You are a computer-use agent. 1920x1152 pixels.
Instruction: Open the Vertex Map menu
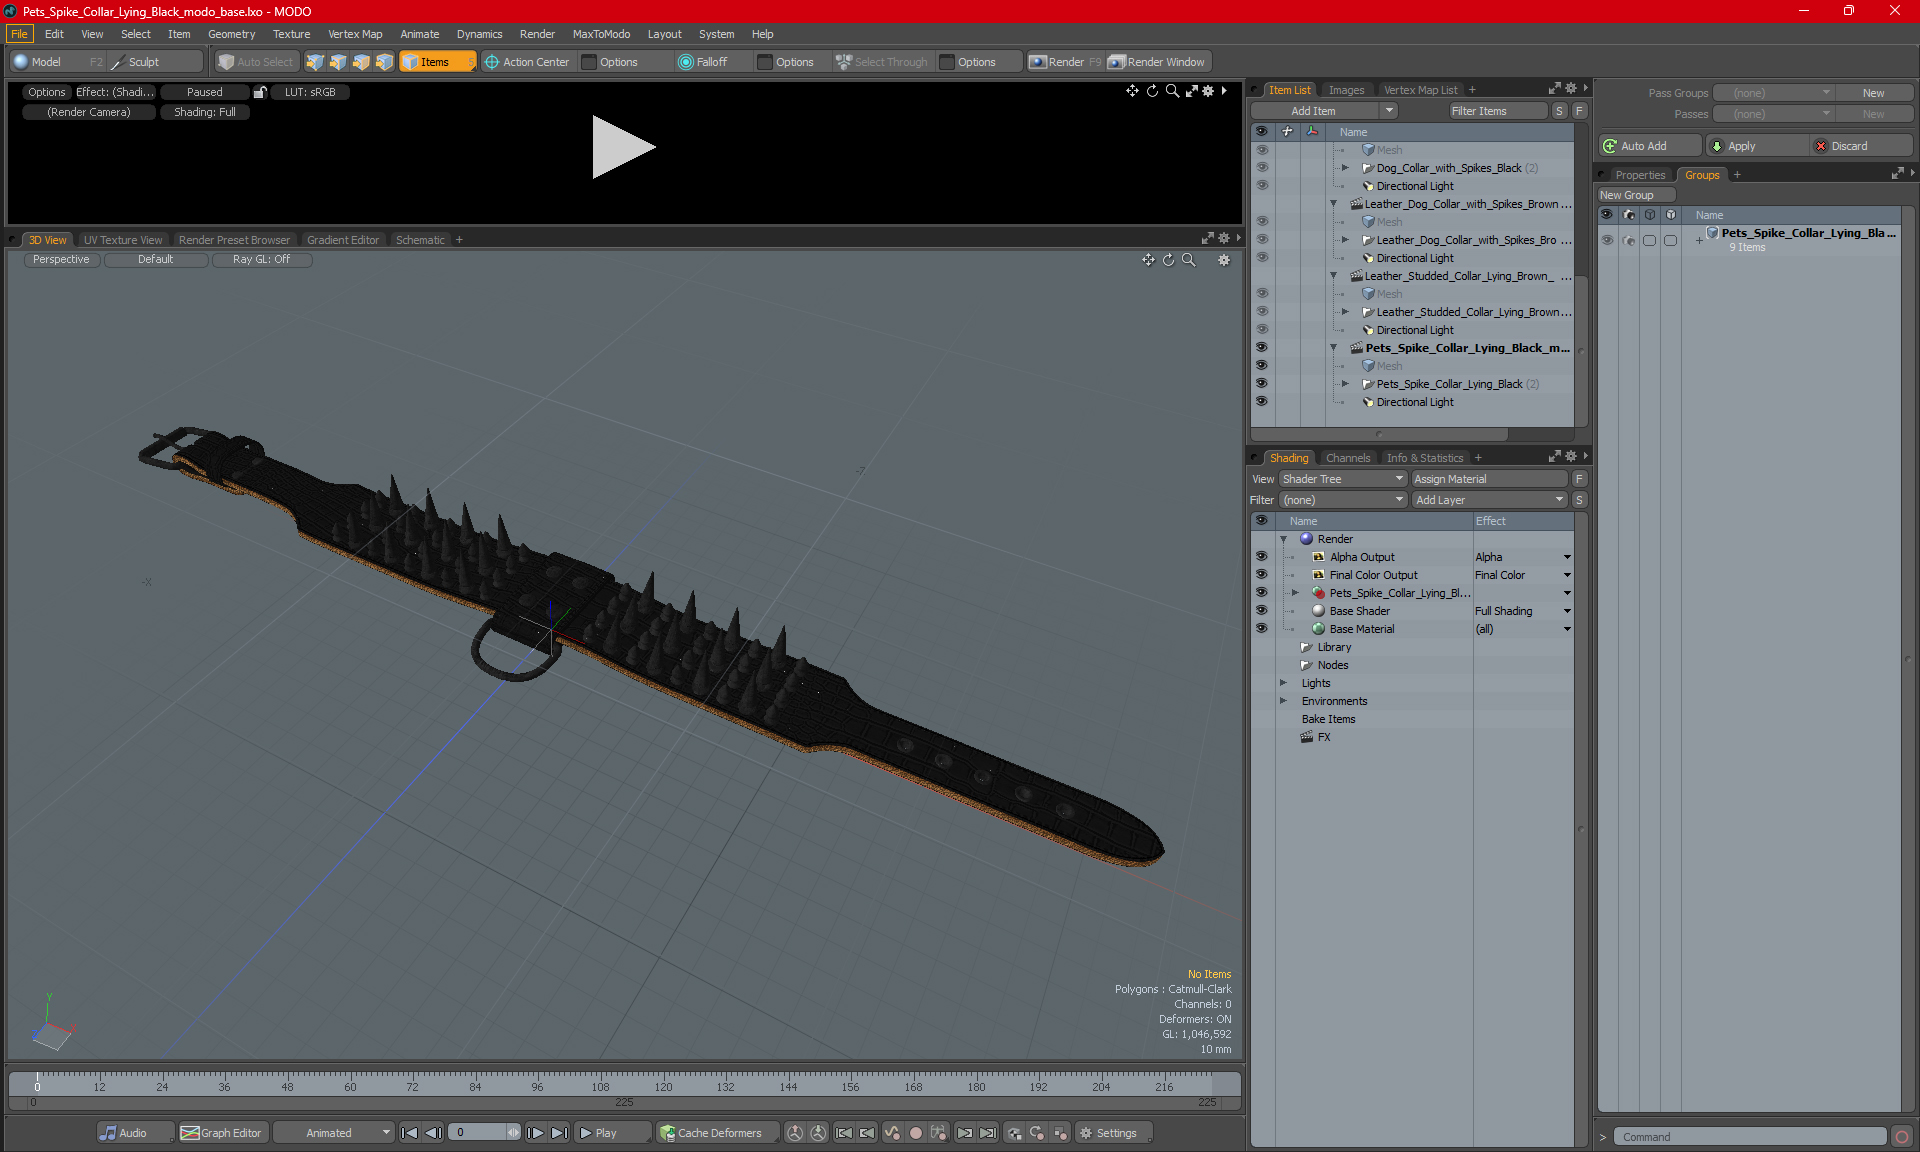354,34
